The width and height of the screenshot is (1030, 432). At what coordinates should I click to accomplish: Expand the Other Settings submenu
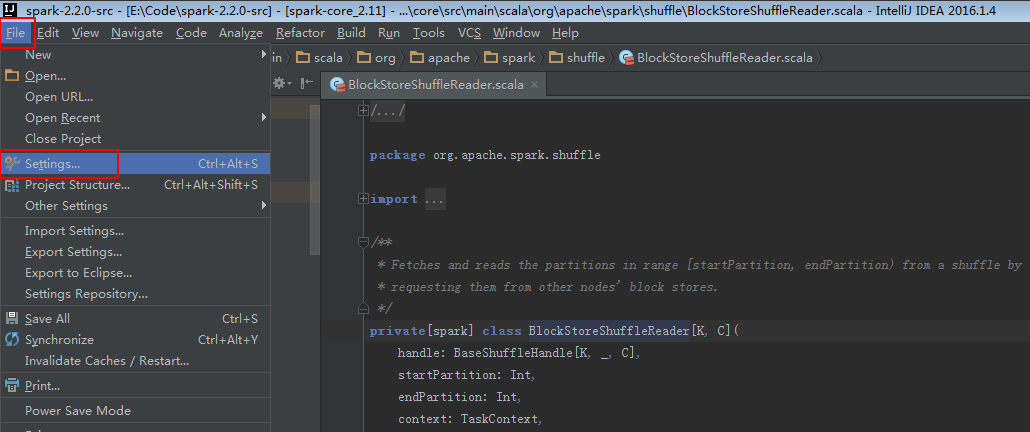pyautogui.click(x=135, y=206)
